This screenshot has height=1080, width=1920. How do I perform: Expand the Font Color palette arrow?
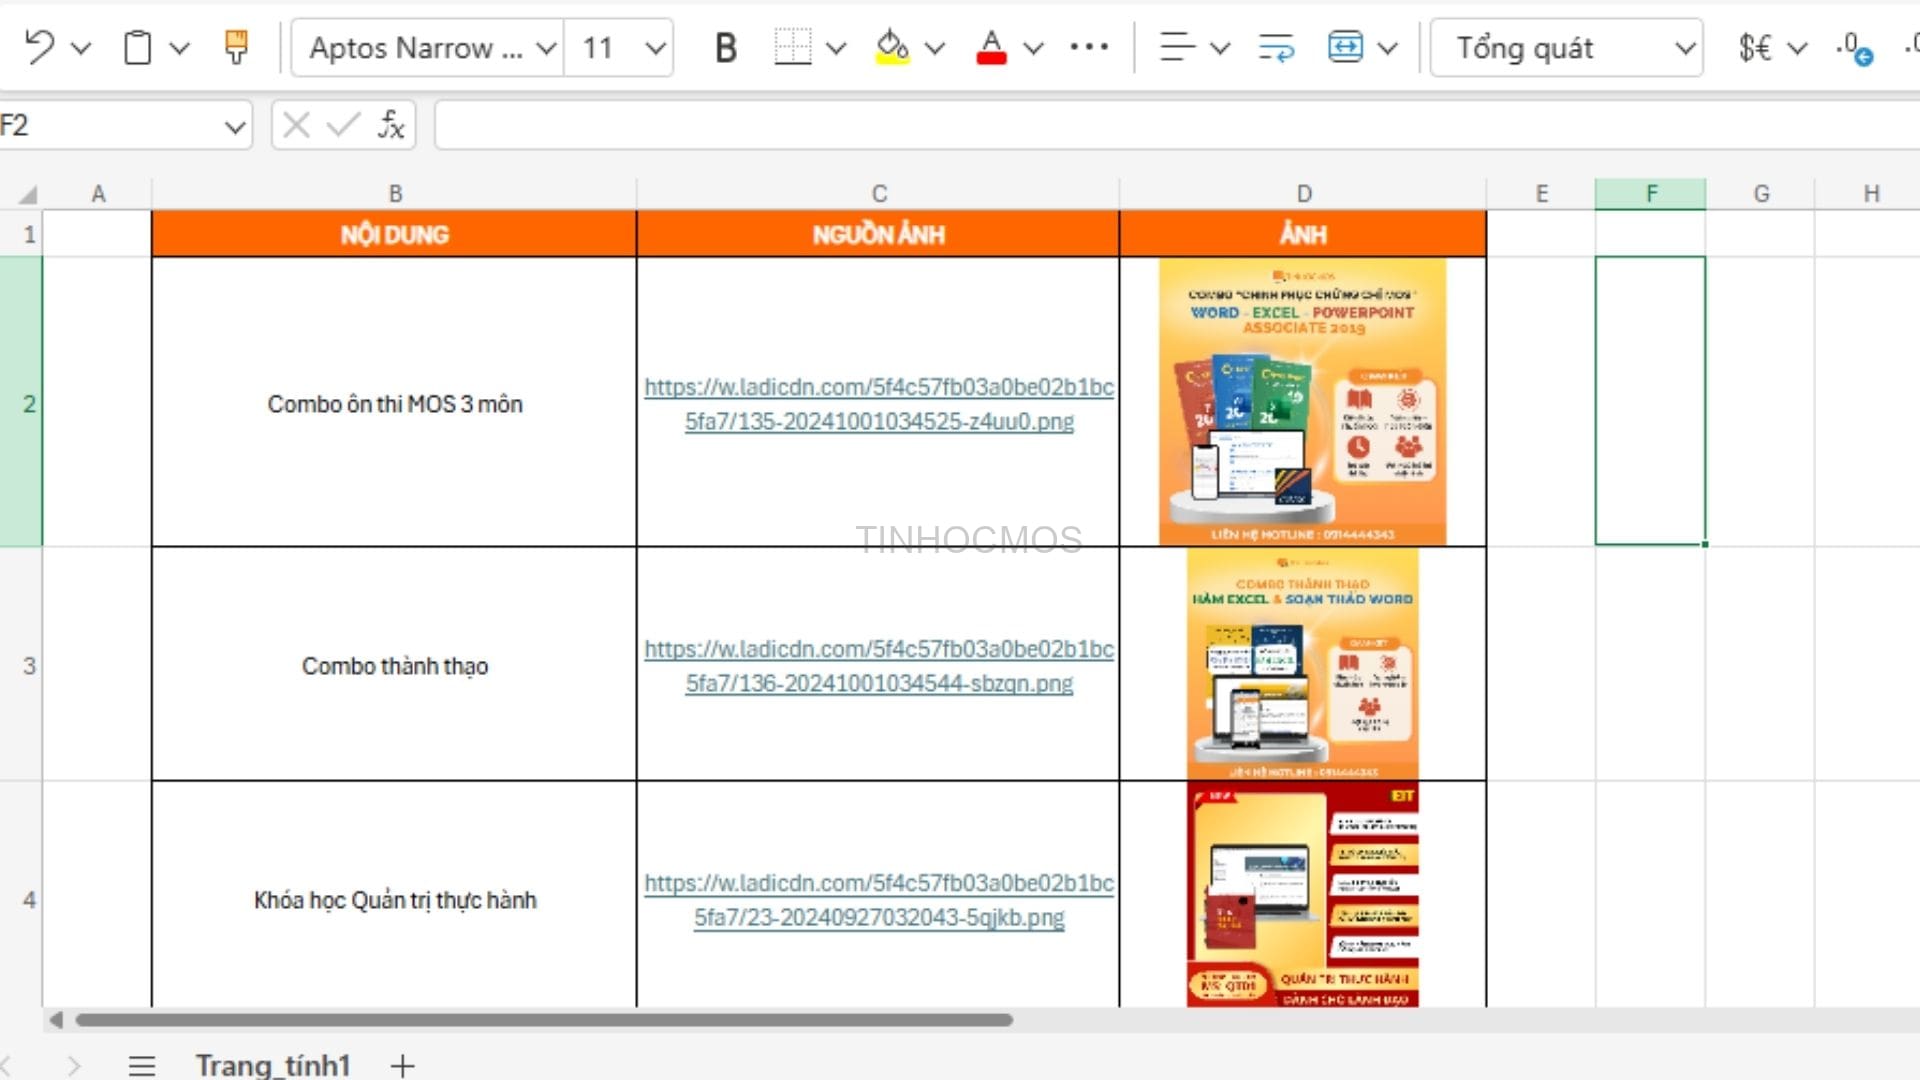1034,47
